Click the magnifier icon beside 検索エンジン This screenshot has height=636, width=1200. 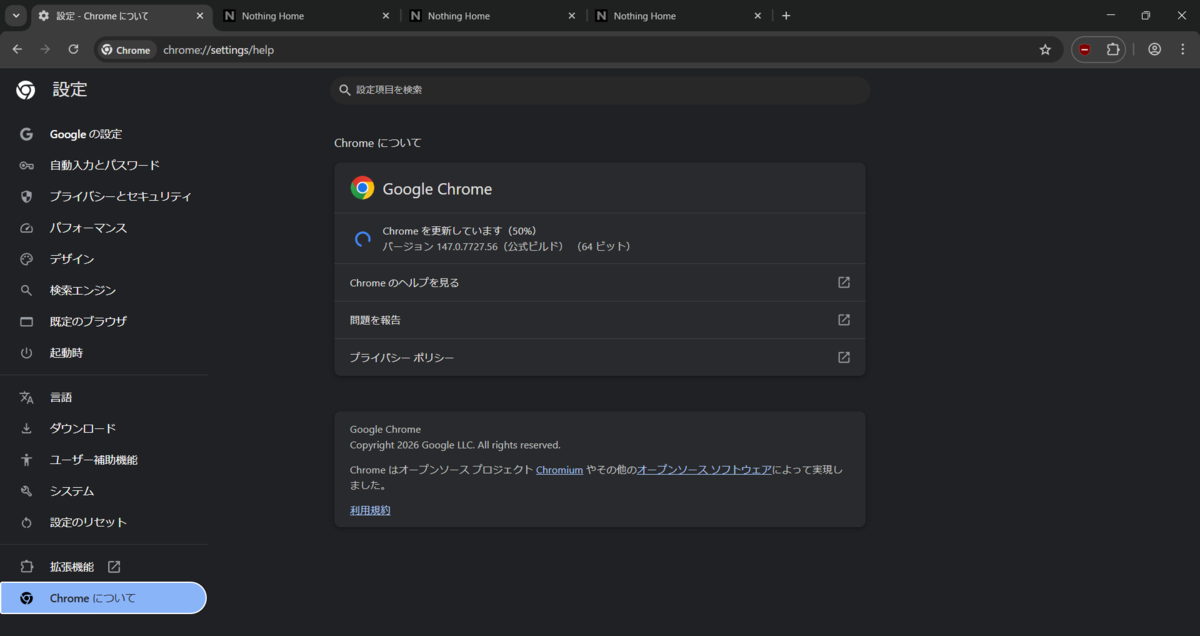27,291
